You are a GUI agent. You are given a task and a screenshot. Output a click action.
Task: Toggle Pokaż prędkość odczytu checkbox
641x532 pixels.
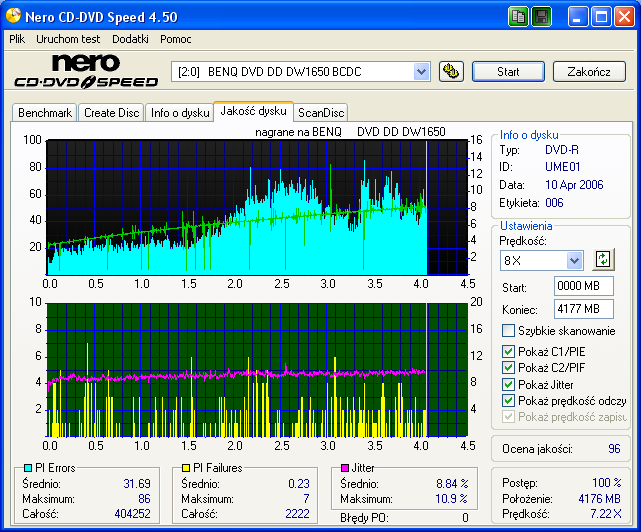pos(508,401)
